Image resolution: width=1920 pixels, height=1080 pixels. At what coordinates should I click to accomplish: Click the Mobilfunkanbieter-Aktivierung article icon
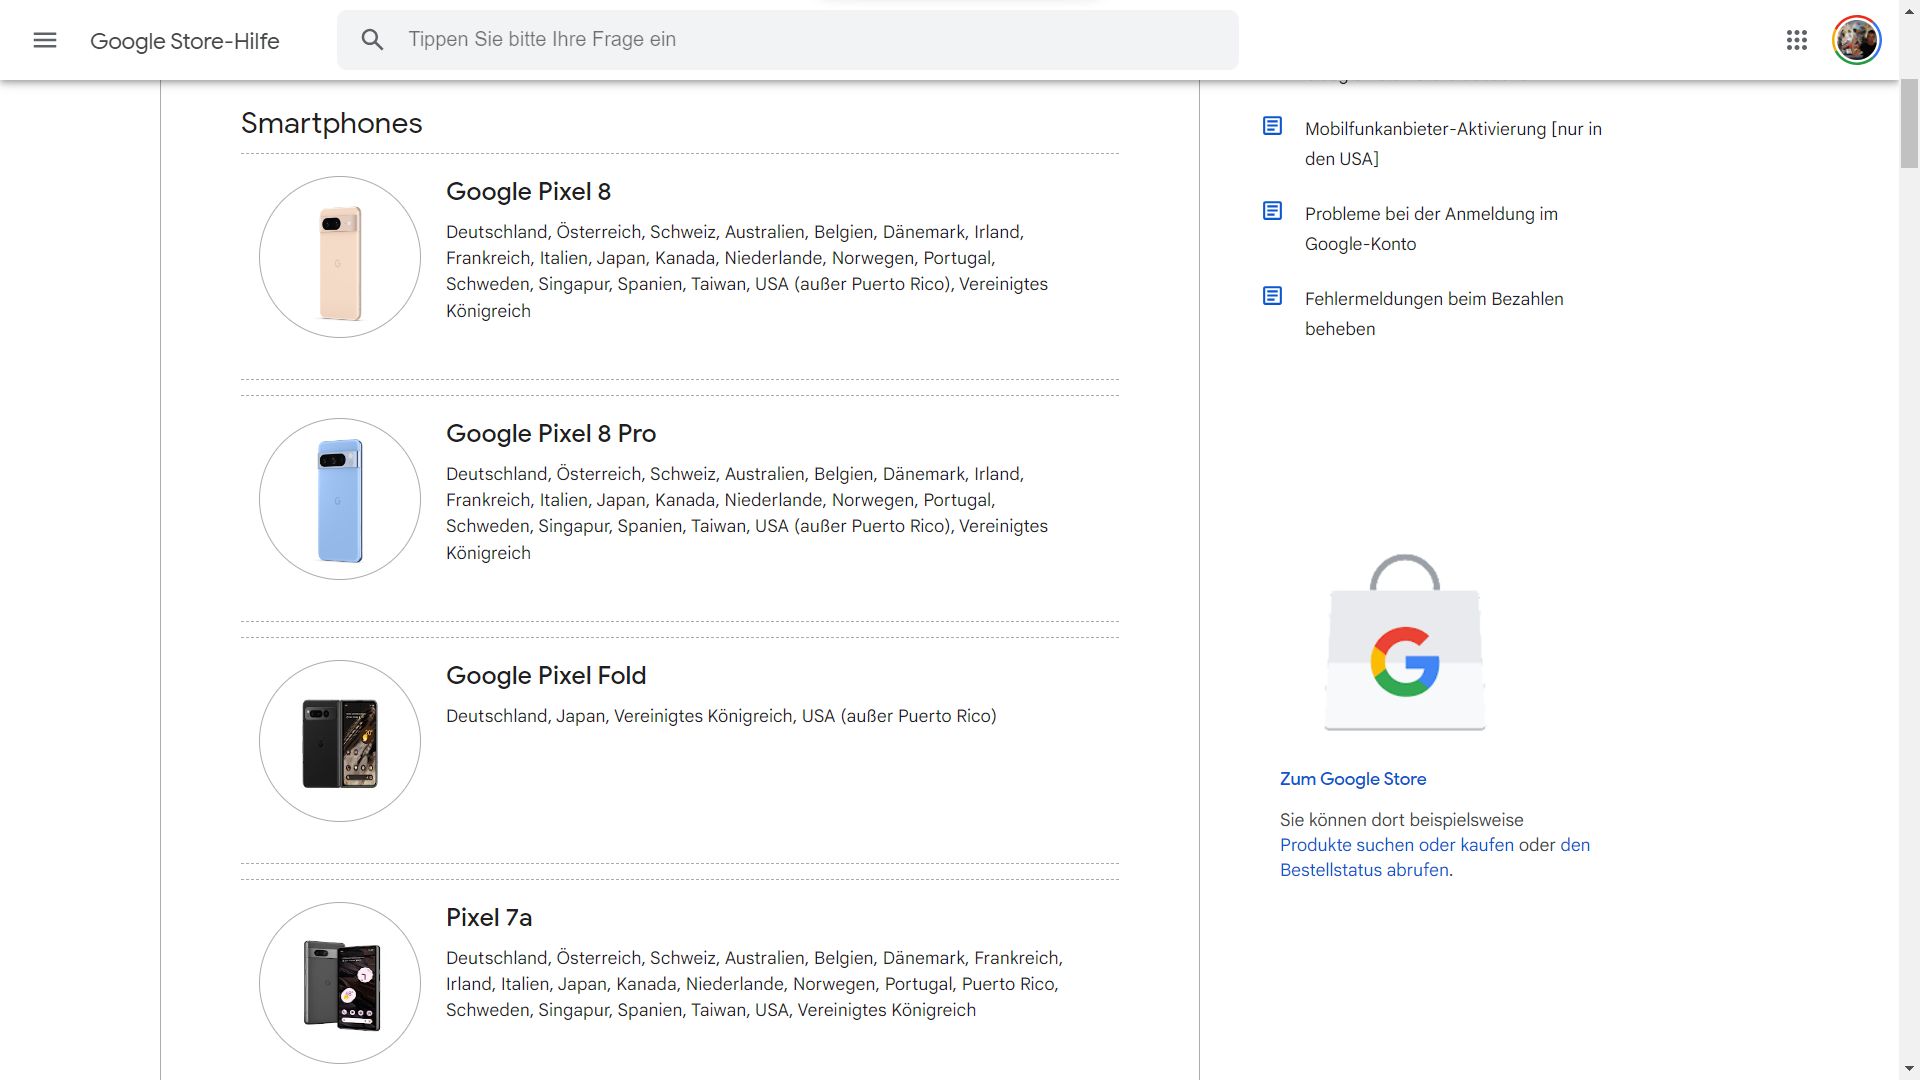pos(1272,126)
